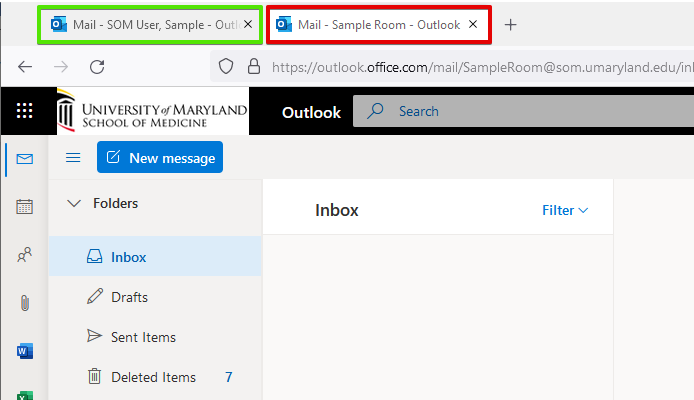Toggle the hamburger navigation pane button
Viewport: 694px width, 400px height.
pos(73,158)
